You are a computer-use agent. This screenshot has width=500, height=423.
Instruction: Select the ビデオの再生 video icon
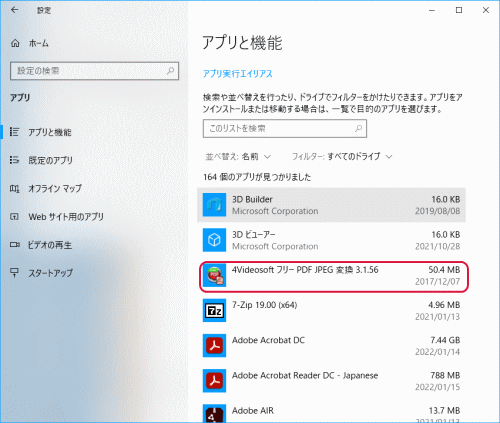[x=14, y=245]
